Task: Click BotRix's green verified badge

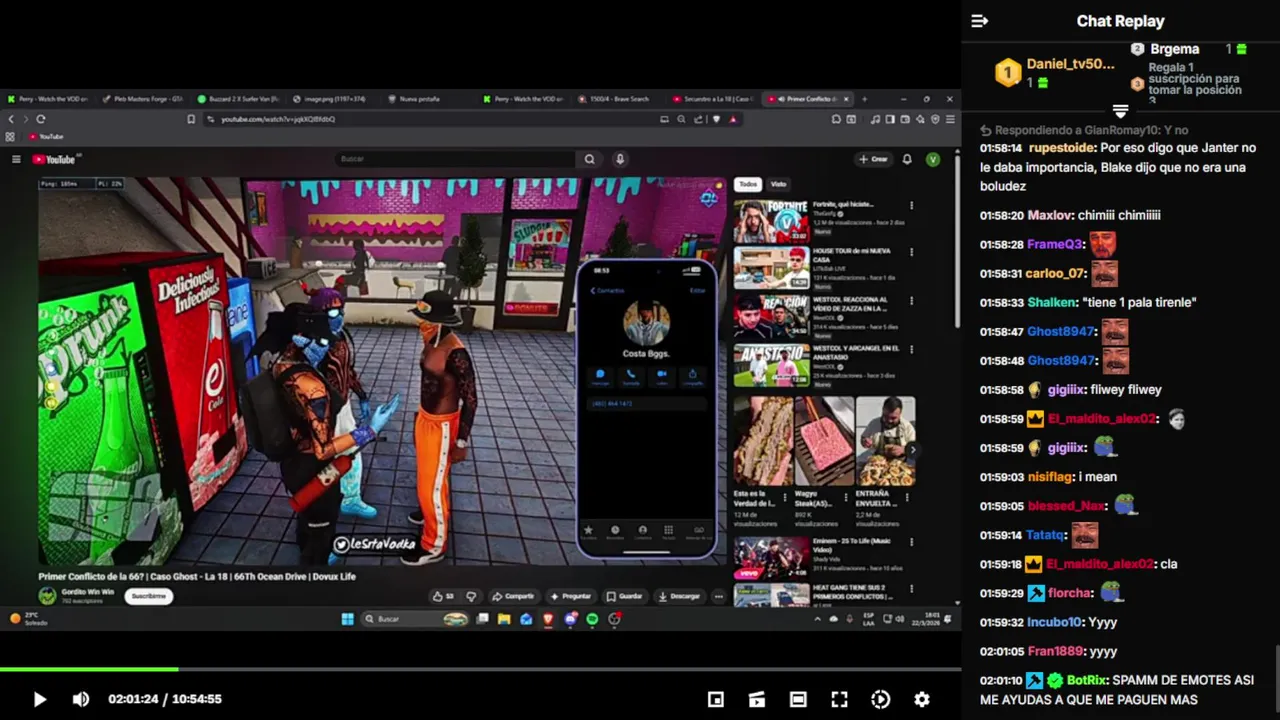Action: (x=1055, y=680)
